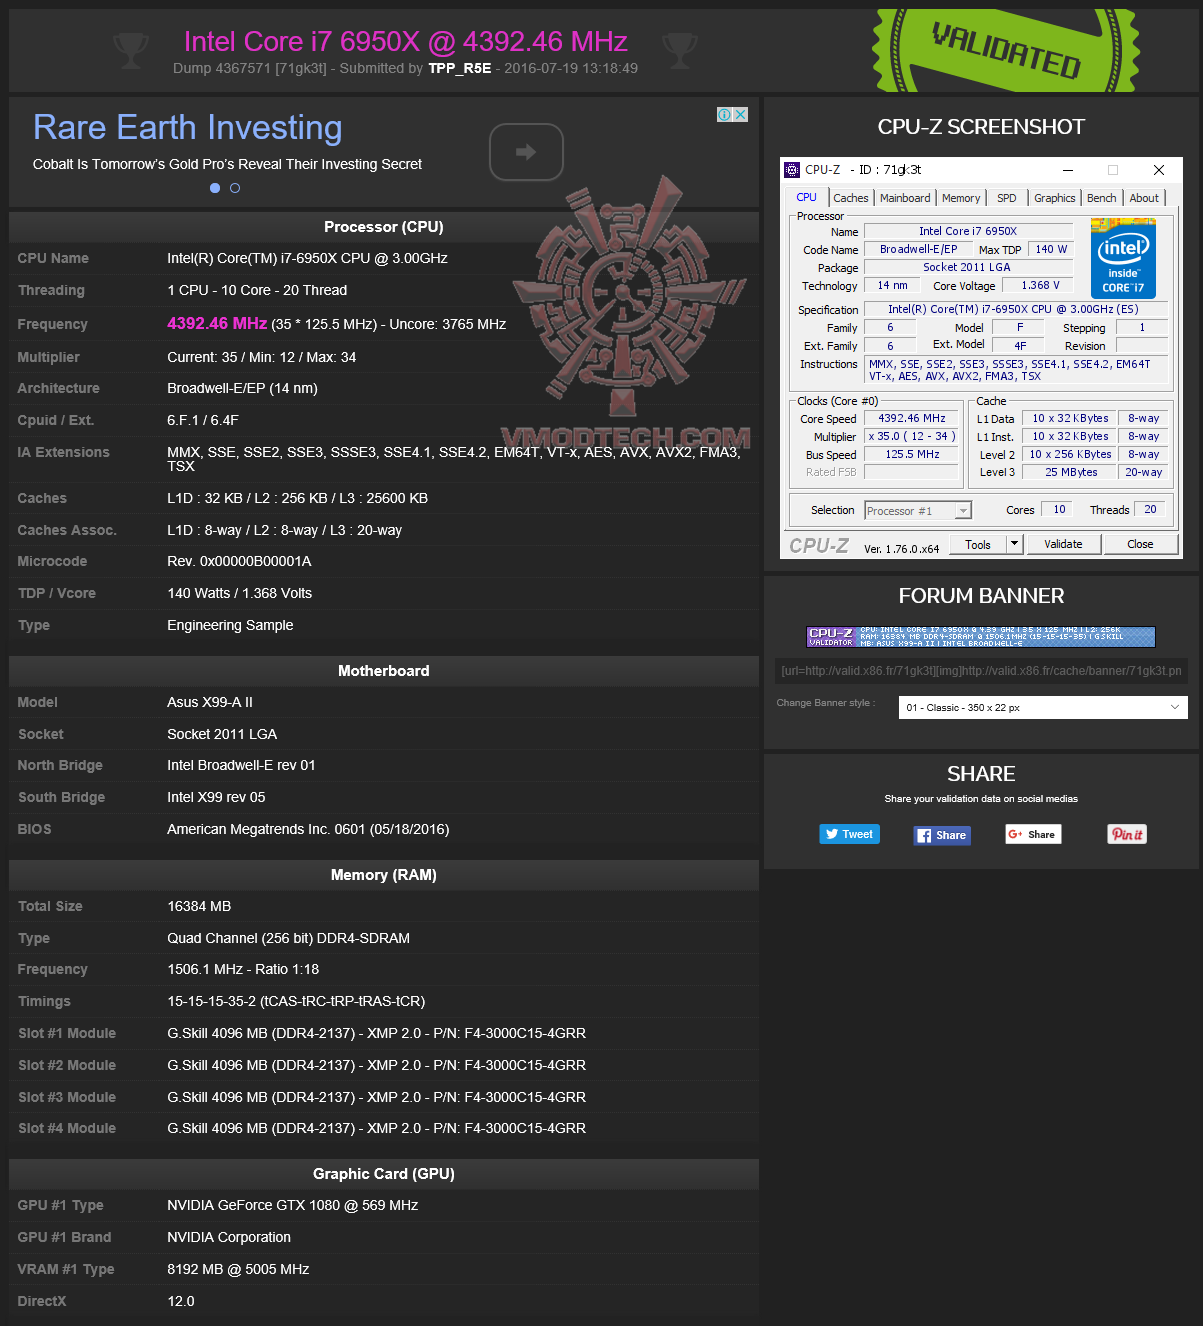Click the Validate button
This screenshot has height=1326, width=1203.
(1063, 544)
